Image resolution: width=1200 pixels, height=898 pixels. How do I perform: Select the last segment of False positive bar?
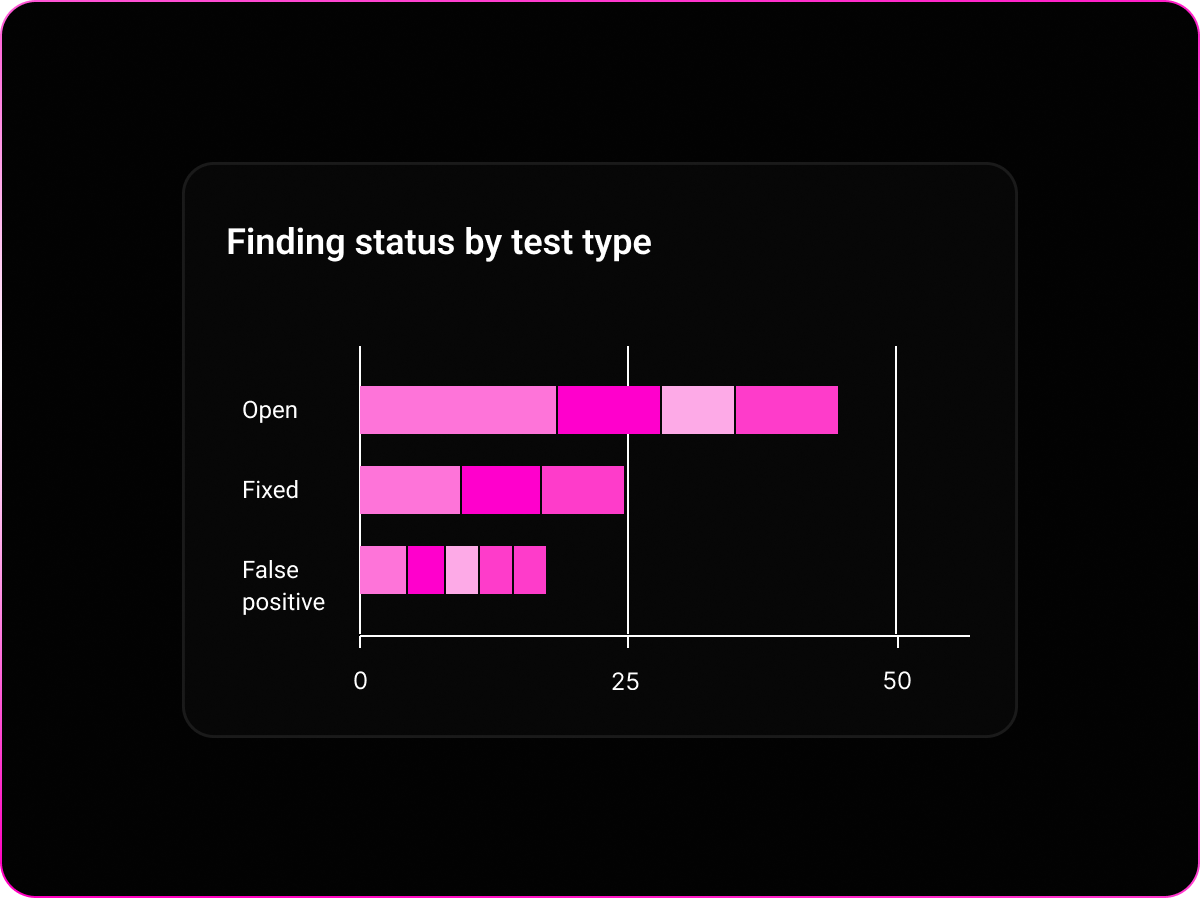530,570
